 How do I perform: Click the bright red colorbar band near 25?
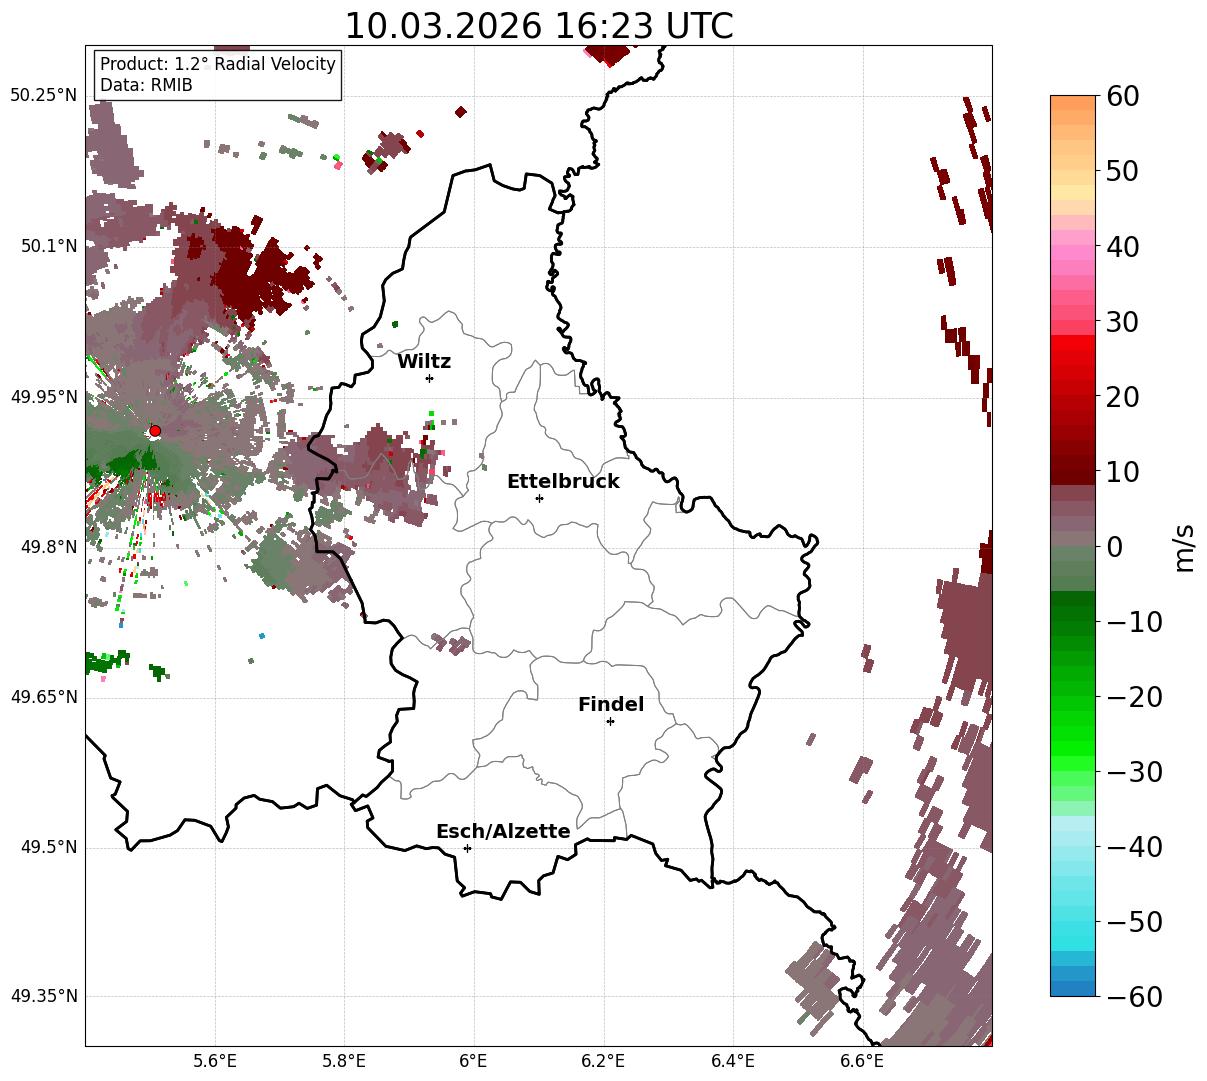tap(1073, 357)
